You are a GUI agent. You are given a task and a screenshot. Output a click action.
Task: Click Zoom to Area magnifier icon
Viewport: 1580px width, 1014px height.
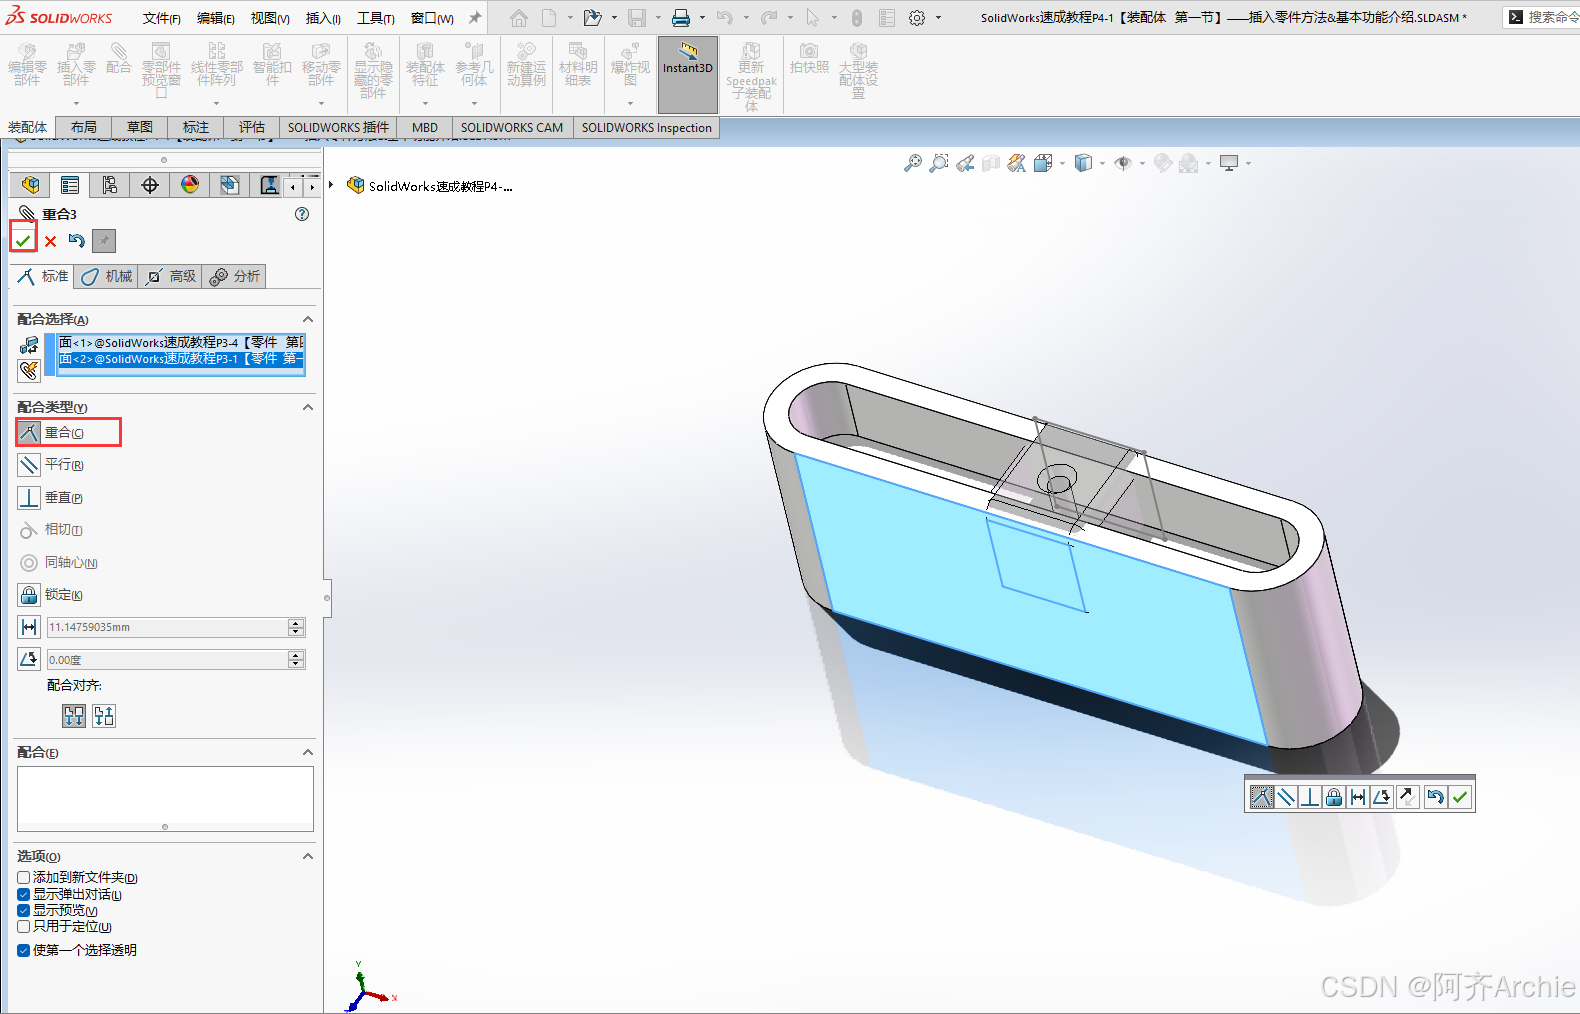938,163
